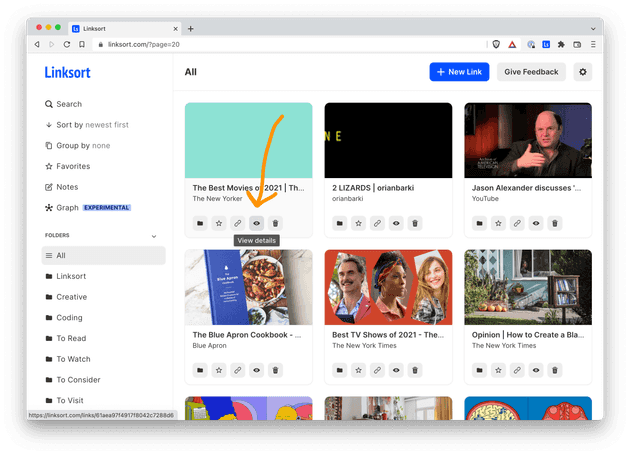Screen dimensions: 630x455
Task: Change Group by none option
Action: pos(78,146)
